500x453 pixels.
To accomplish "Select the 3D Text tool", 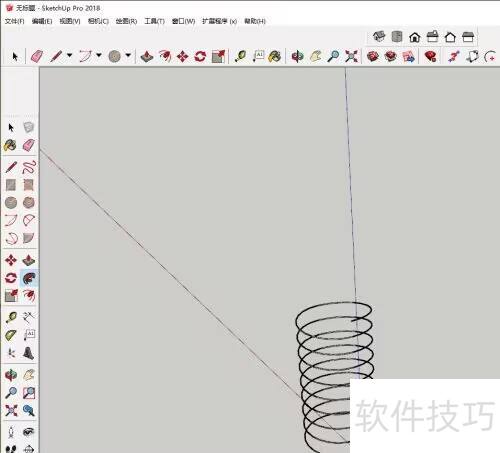I will pyautogui.click(x=29, y=353).
